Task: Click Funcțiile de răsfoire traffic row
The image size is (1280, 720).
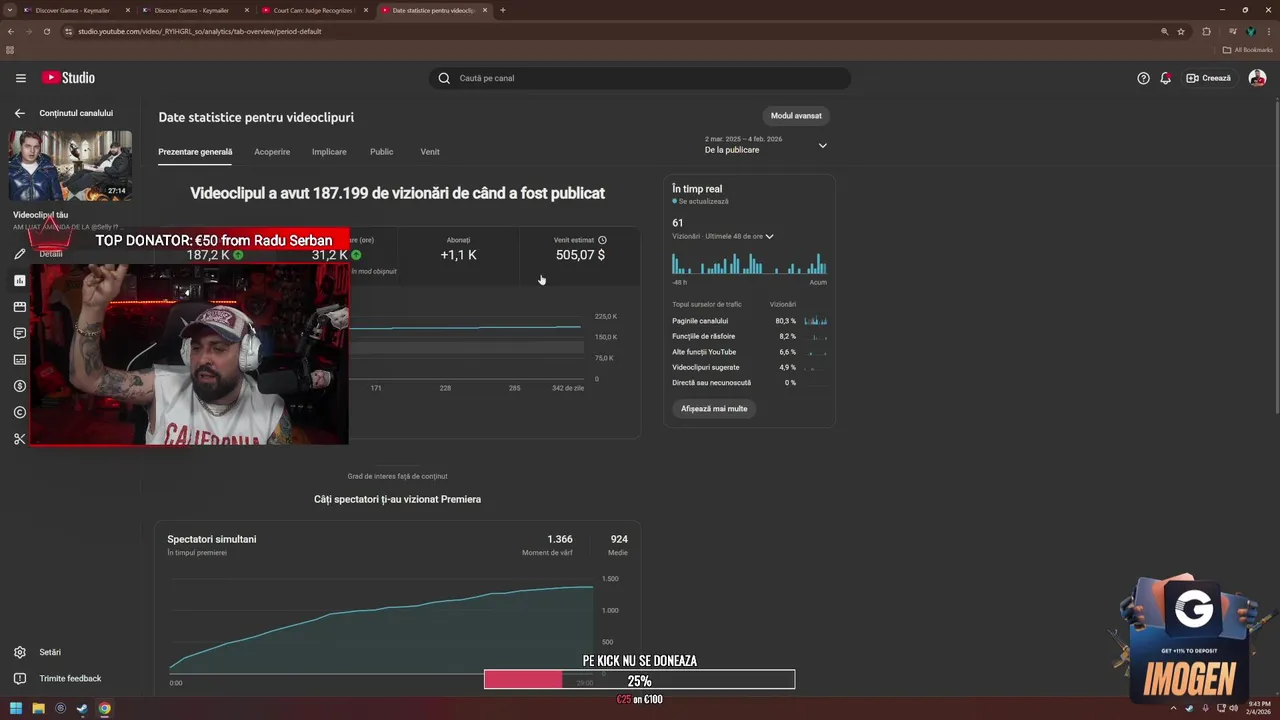Action: pyautogui.click(x=750, y=337)
